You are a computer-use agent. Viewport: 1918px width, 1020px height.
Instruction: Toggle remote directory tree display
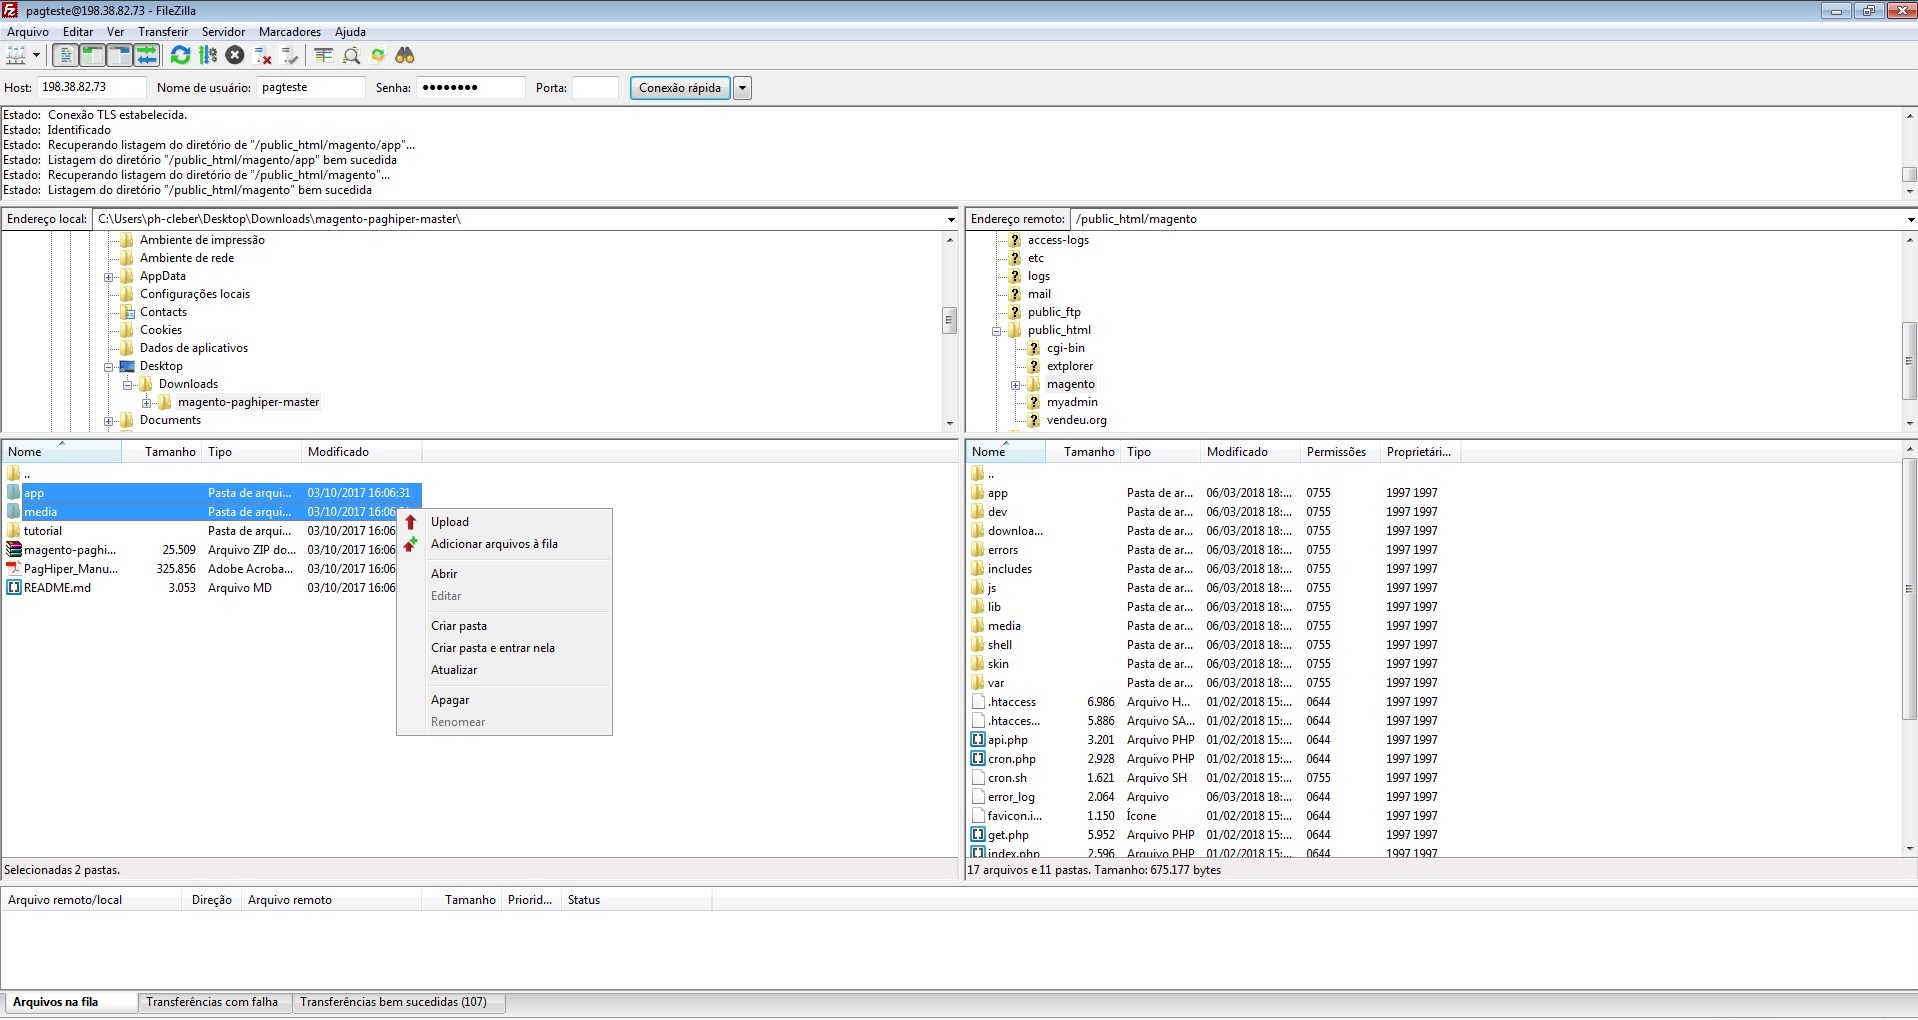[119, 55]
